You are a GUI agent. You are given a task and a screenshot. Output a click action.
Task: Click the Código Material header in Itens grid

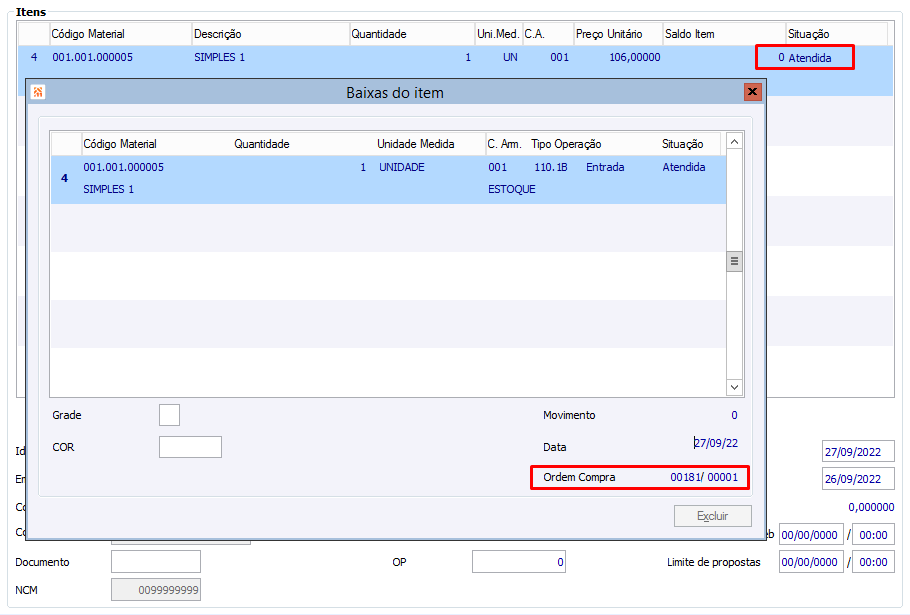(88, 34)
